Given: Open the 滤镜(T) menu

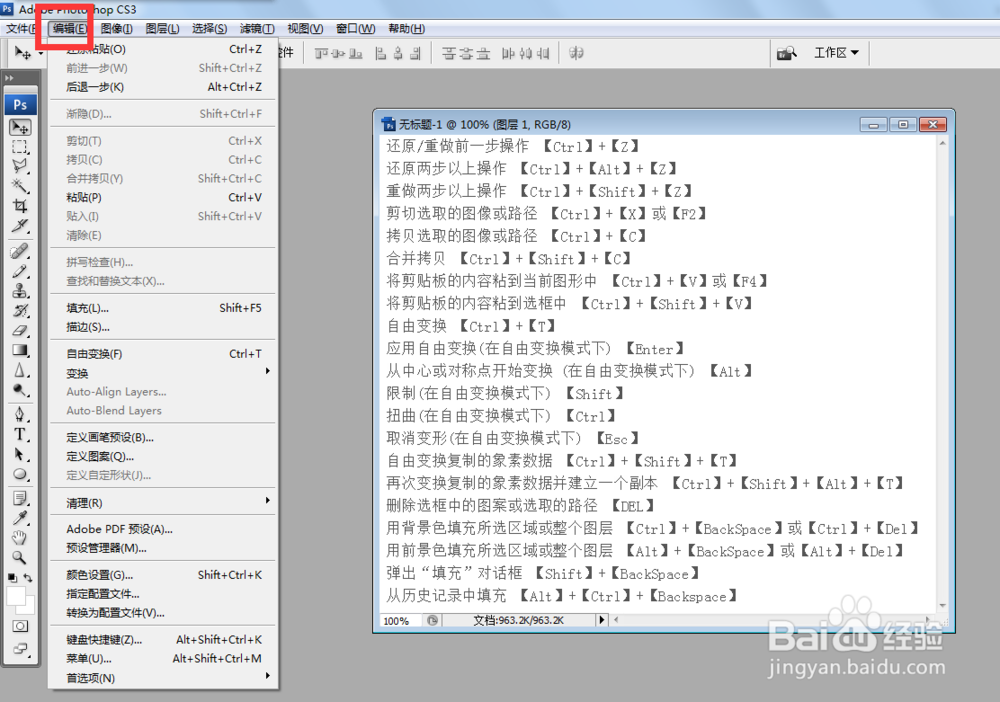Looking at the screenshot, I should (x=257, y=28).
